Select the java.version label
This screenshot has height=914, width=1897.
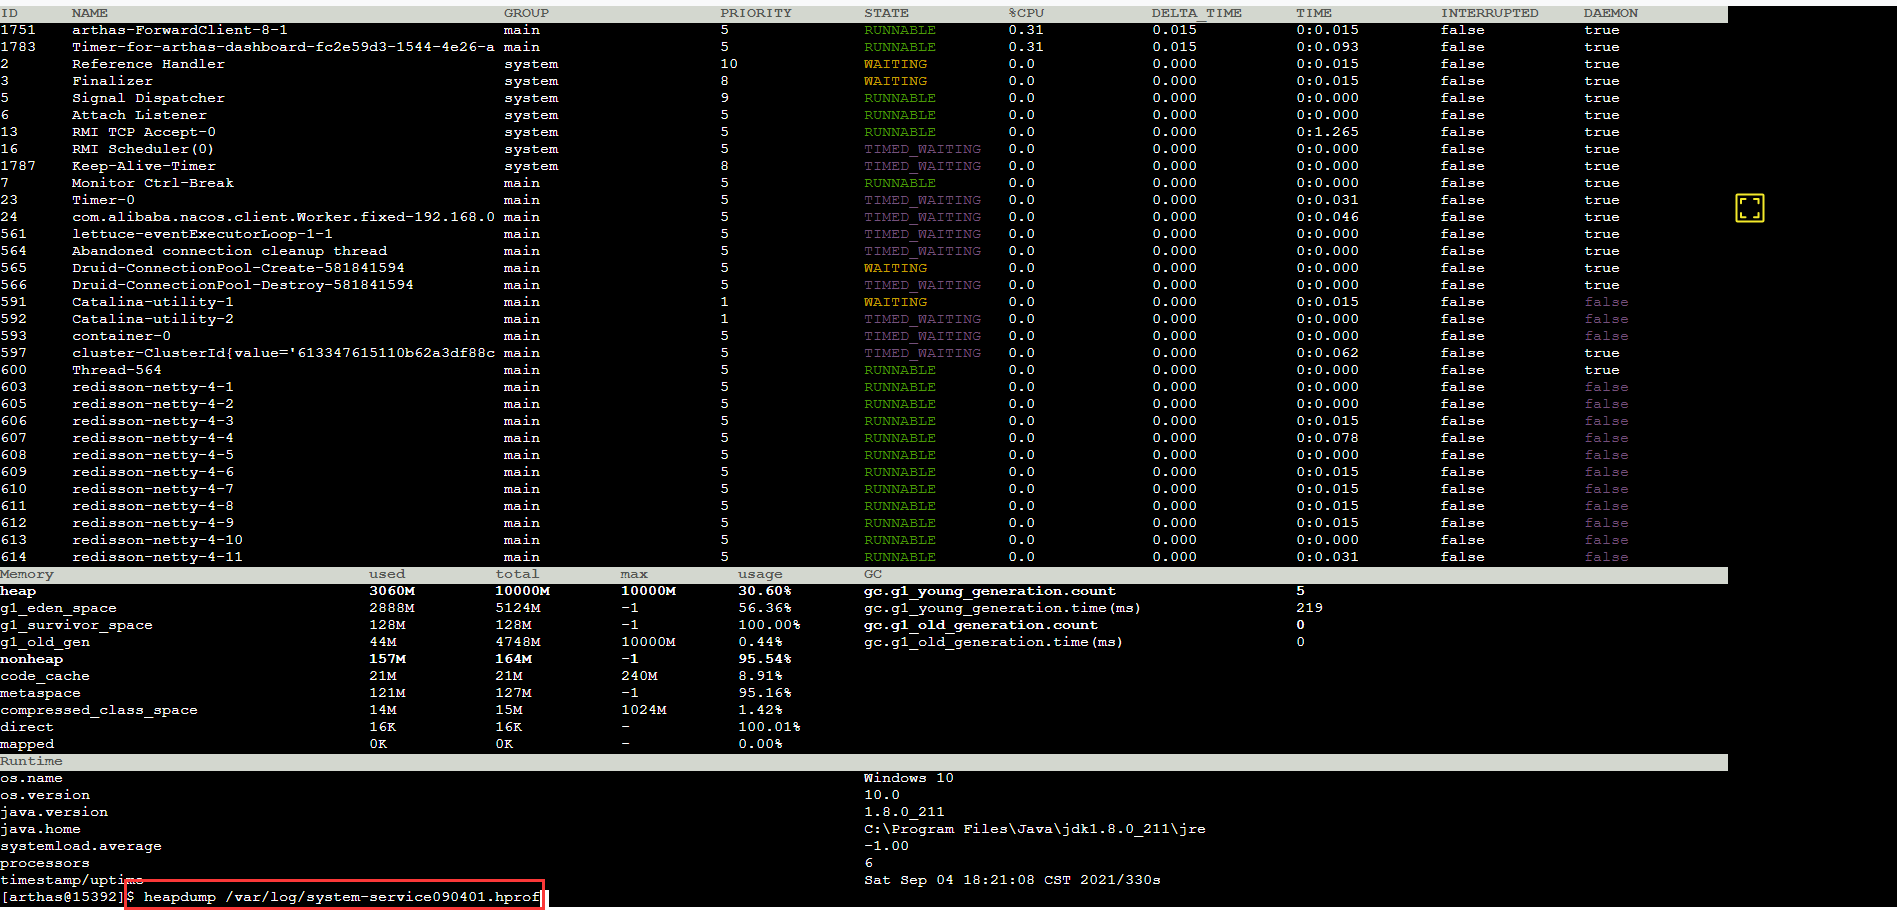tap(54, 812)
